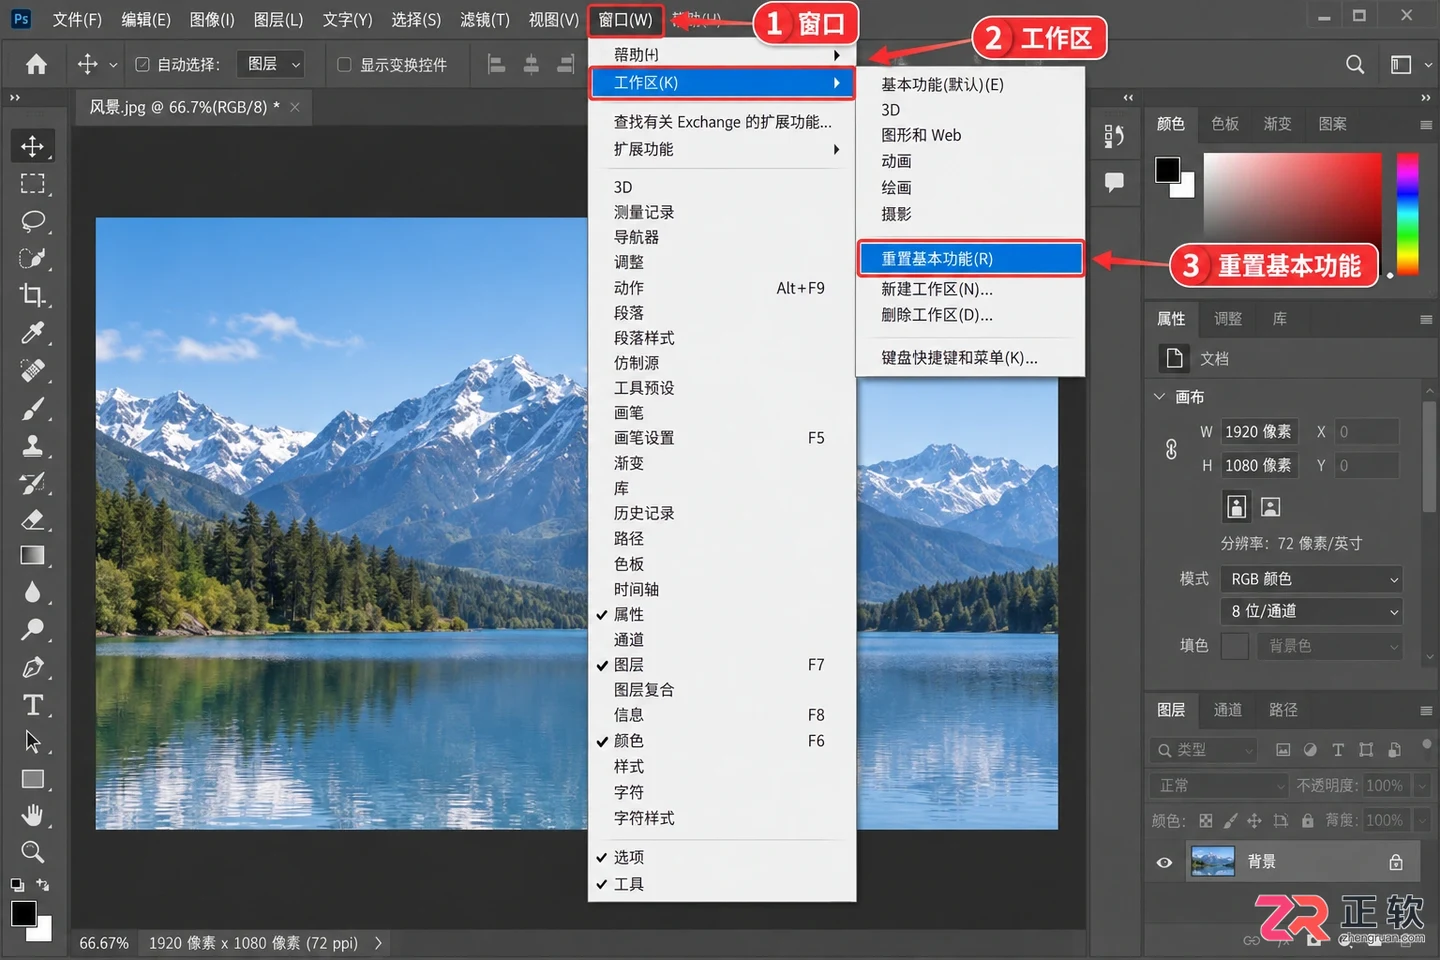Image resolution: width=1440 pixels, height=960 pixels.
Task: Click the rainbow hue slider strip
Action: pyautogui.click(x=1408, y=213)
